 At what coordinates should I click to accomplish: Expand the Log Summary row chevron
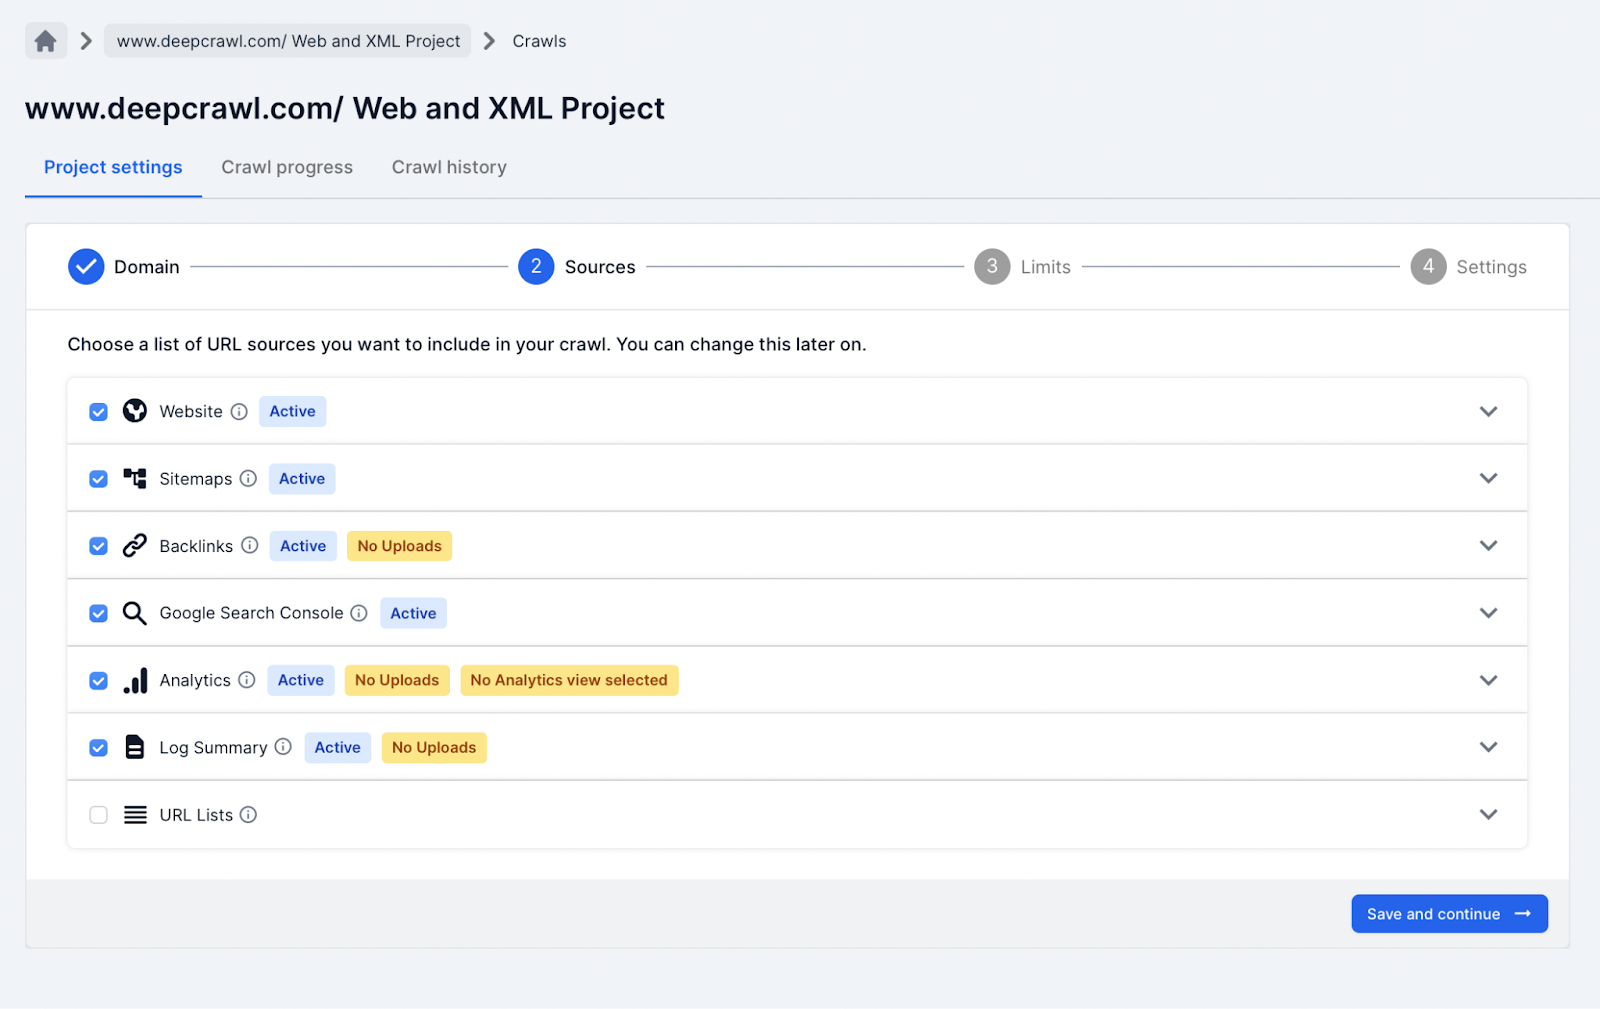pos(1488,747)
